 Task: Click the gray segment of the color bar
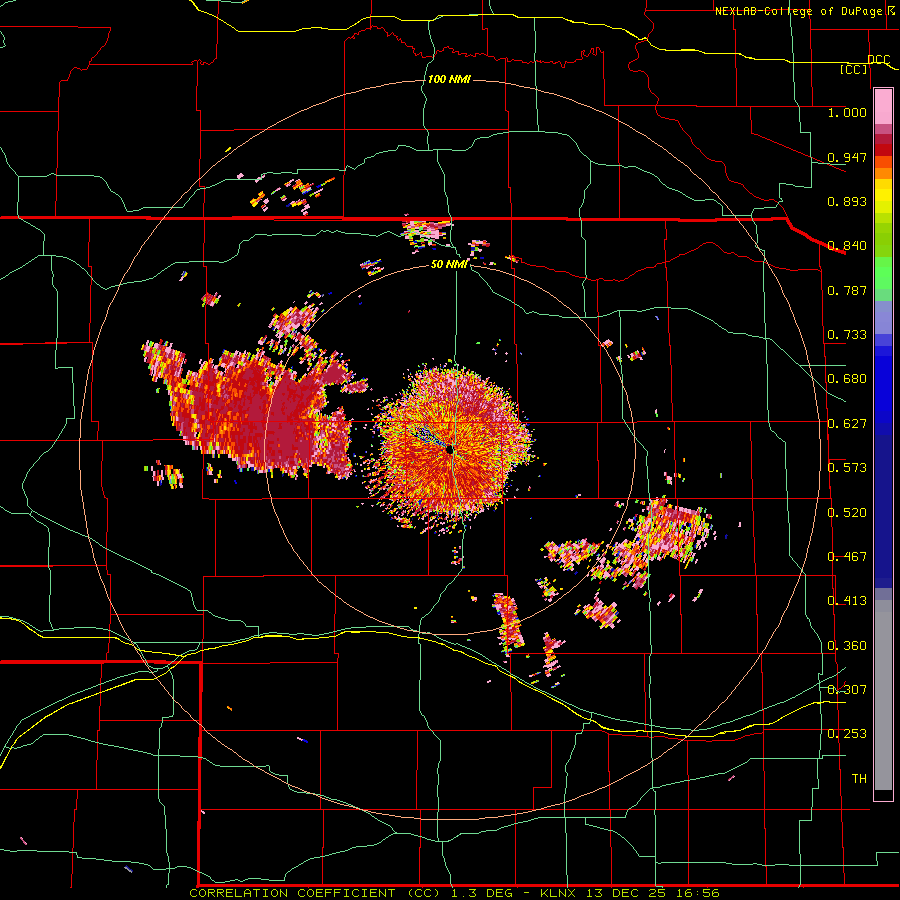pos(883,695)
